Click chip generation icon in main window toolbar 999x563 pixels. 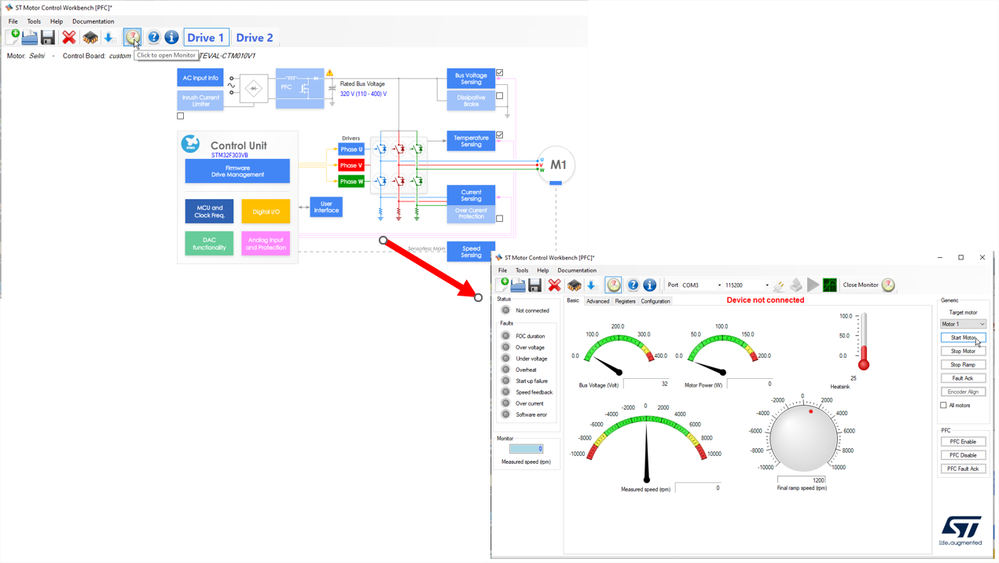(90, 38)
